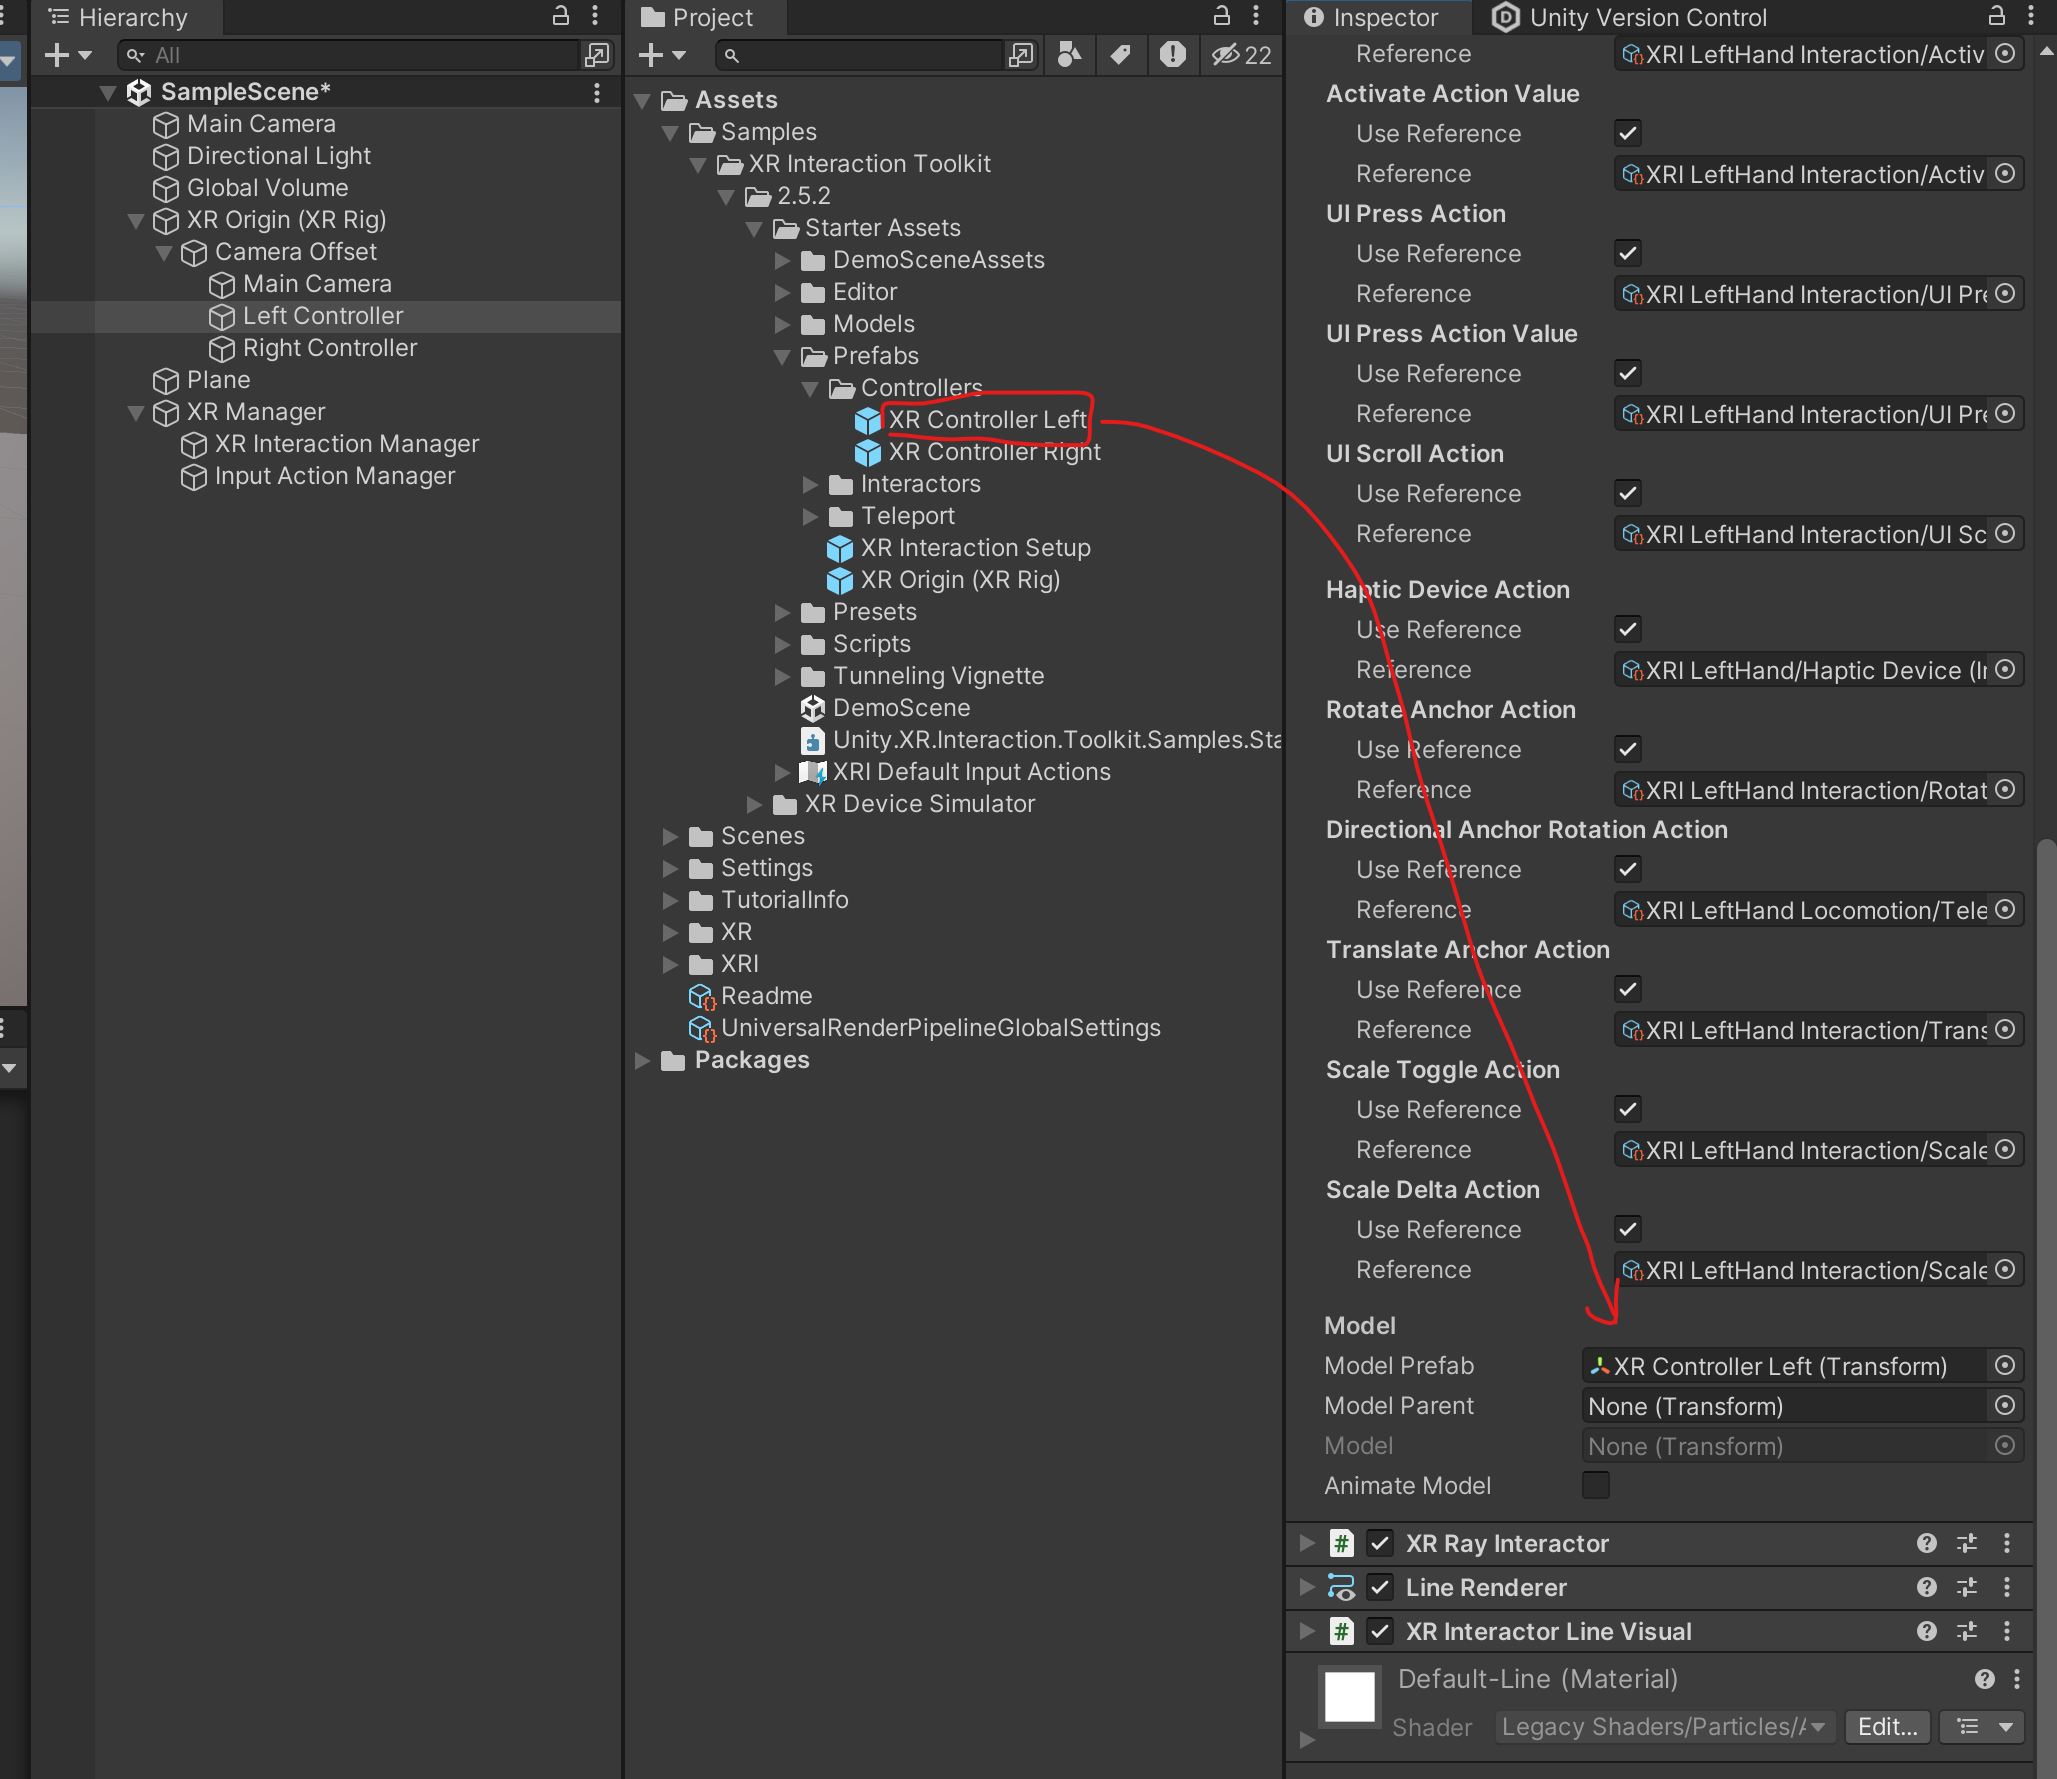2057x1779 pixels.
Task: Open XR Interactor Line Visual options menu
Action: click(2006, 1631)
